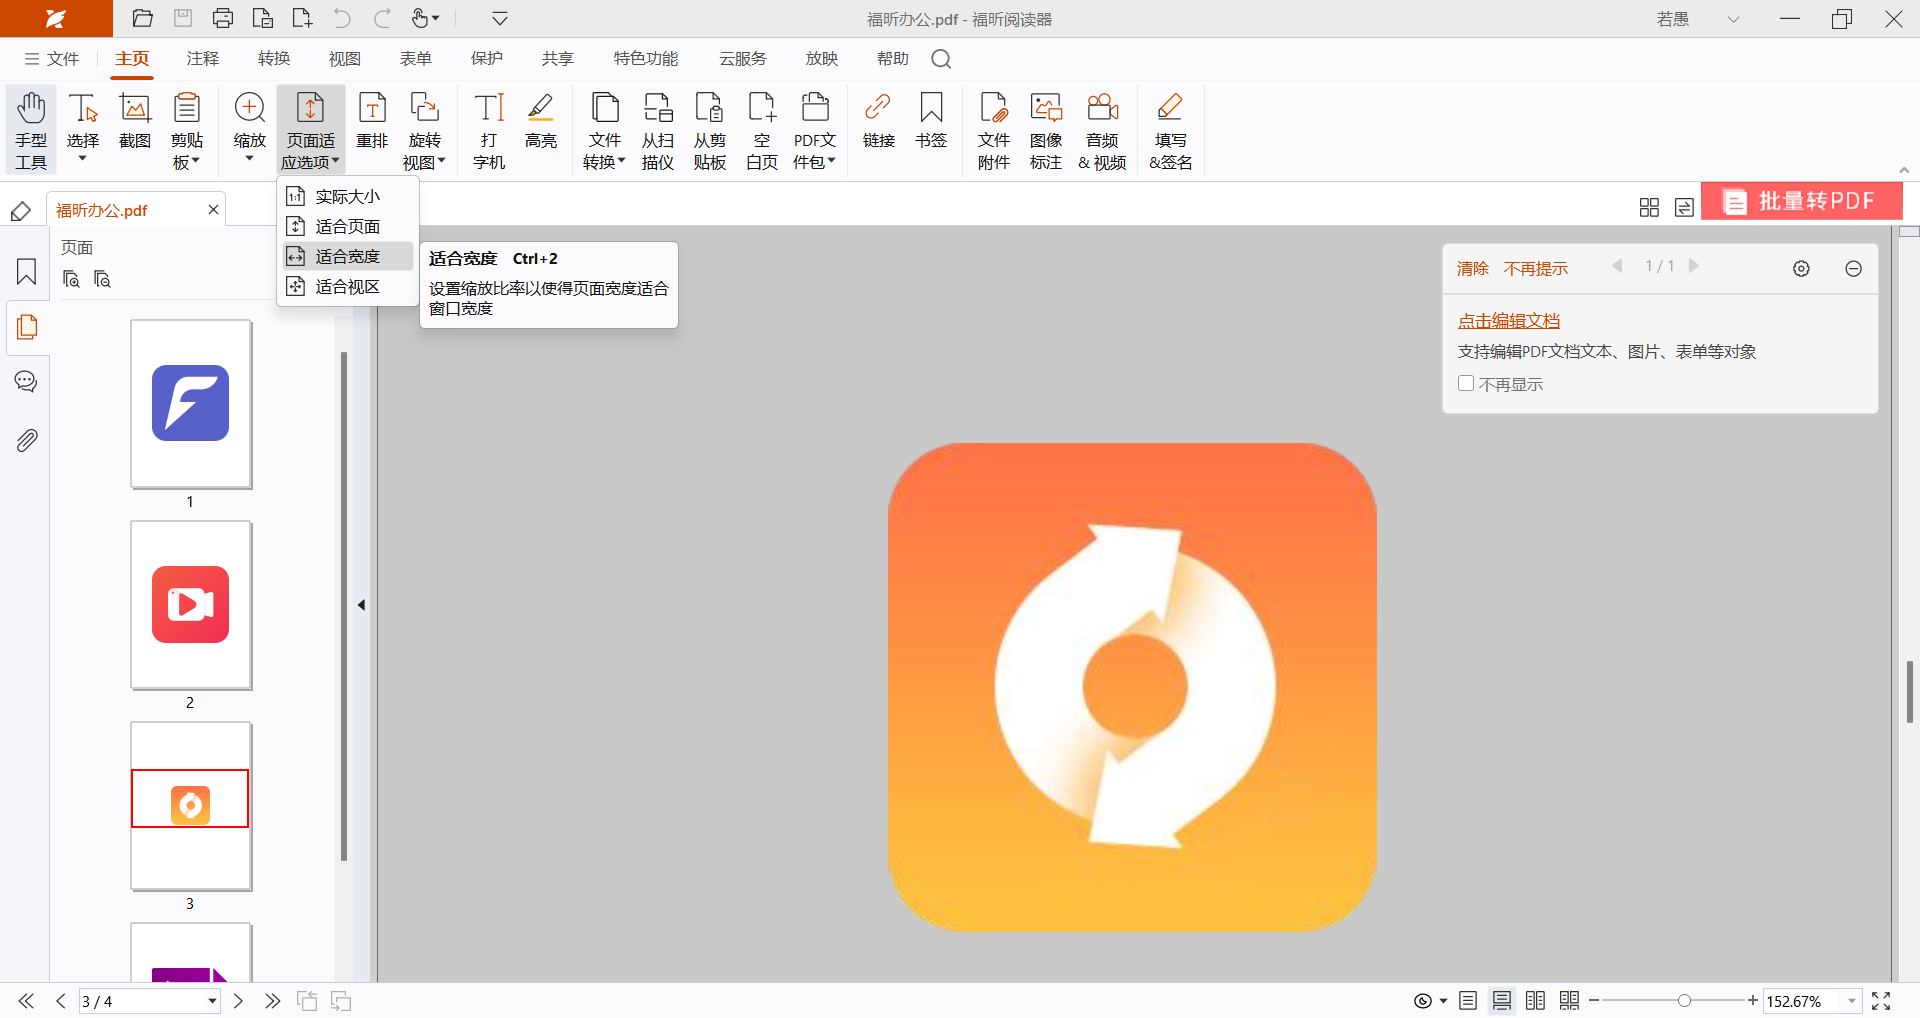This screenshot has width=1920, height=1018.
Task: Open the pages panel in left sidebar
Action: click(27, 327)
